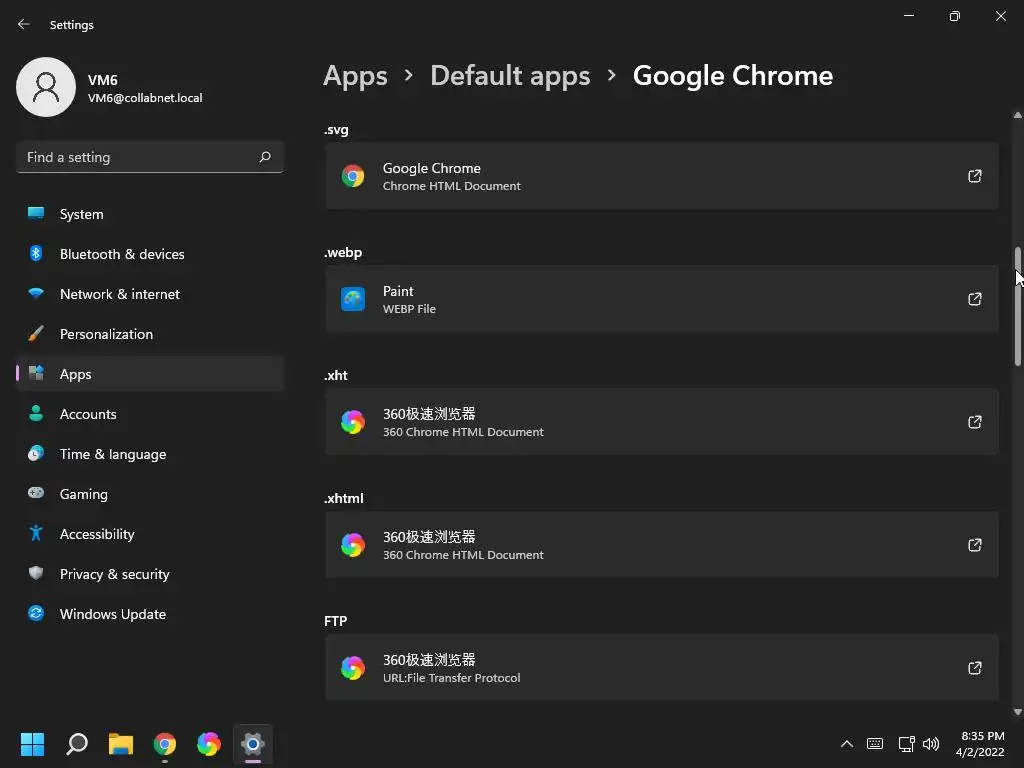Image resolution: width=1024 pixels, height=768 pixels.
Task: Click the back arrow in Settings
Action: [24, 25]
